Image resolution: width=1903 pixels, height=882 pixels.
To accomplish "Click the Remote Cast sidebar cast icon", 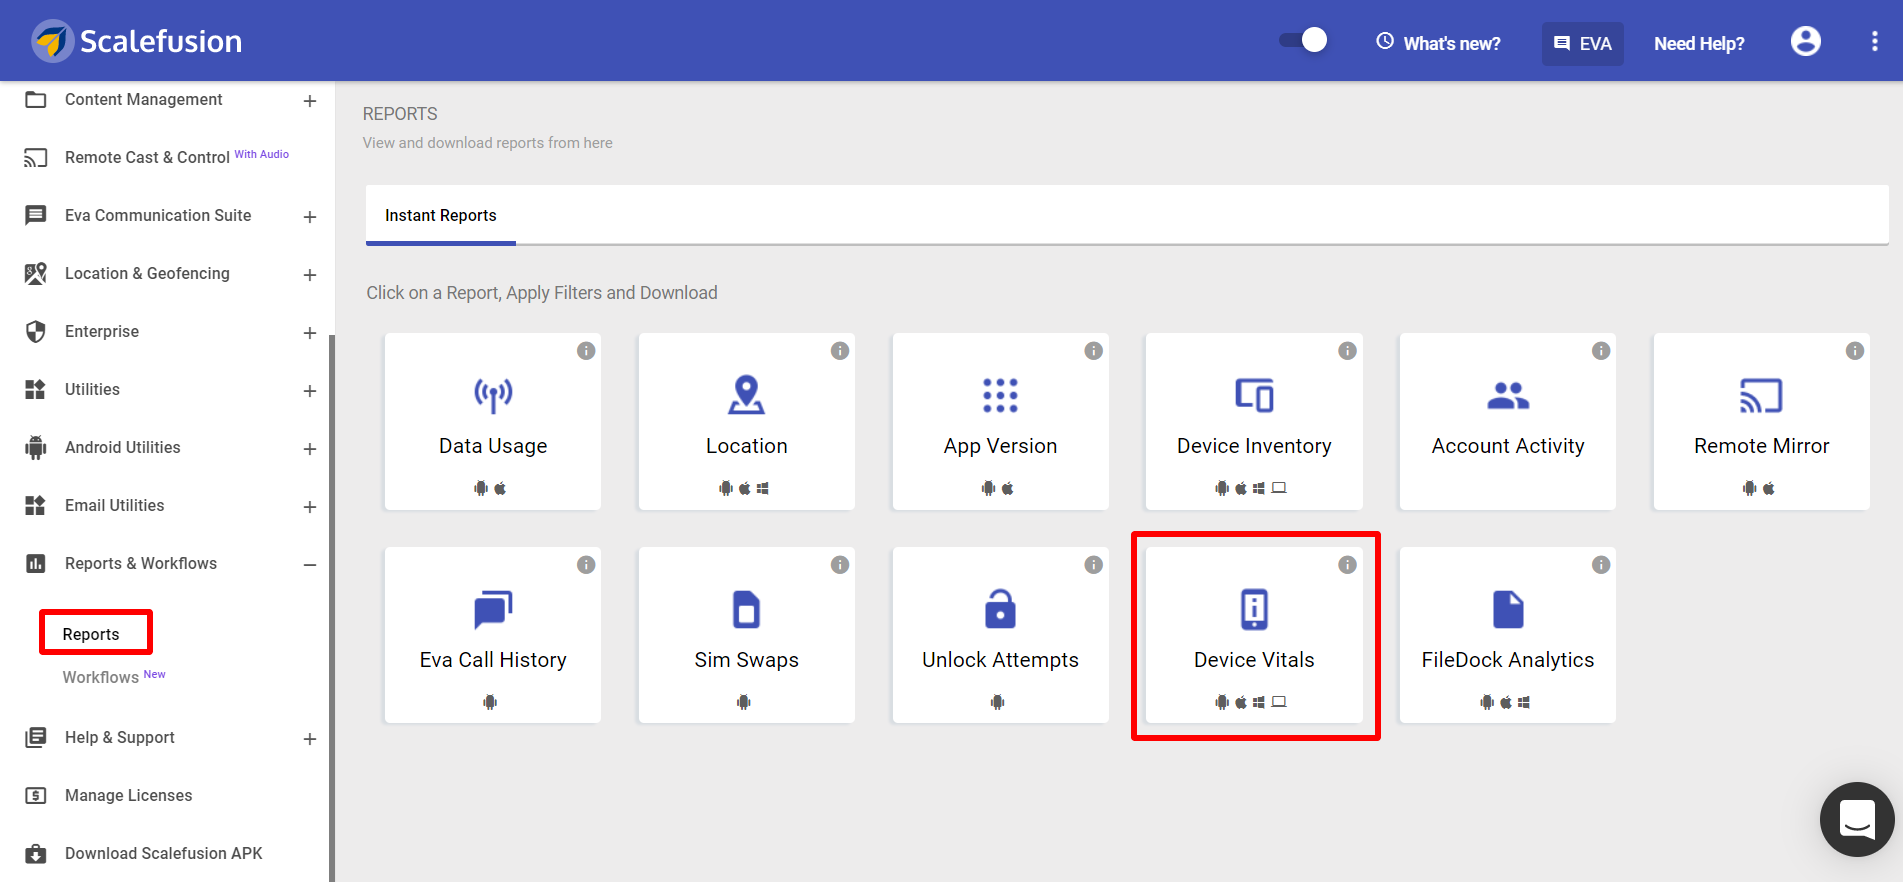I will tap(36, 157).
